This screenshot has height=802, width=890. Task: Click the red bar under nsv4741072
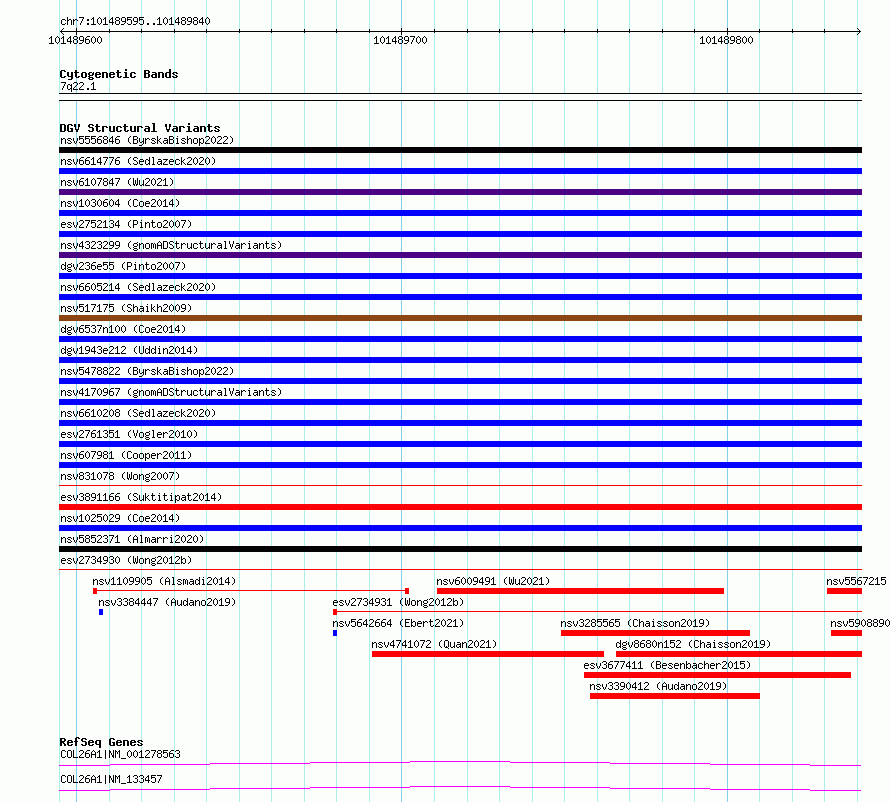pyautogui.click(x=488, y=654)
